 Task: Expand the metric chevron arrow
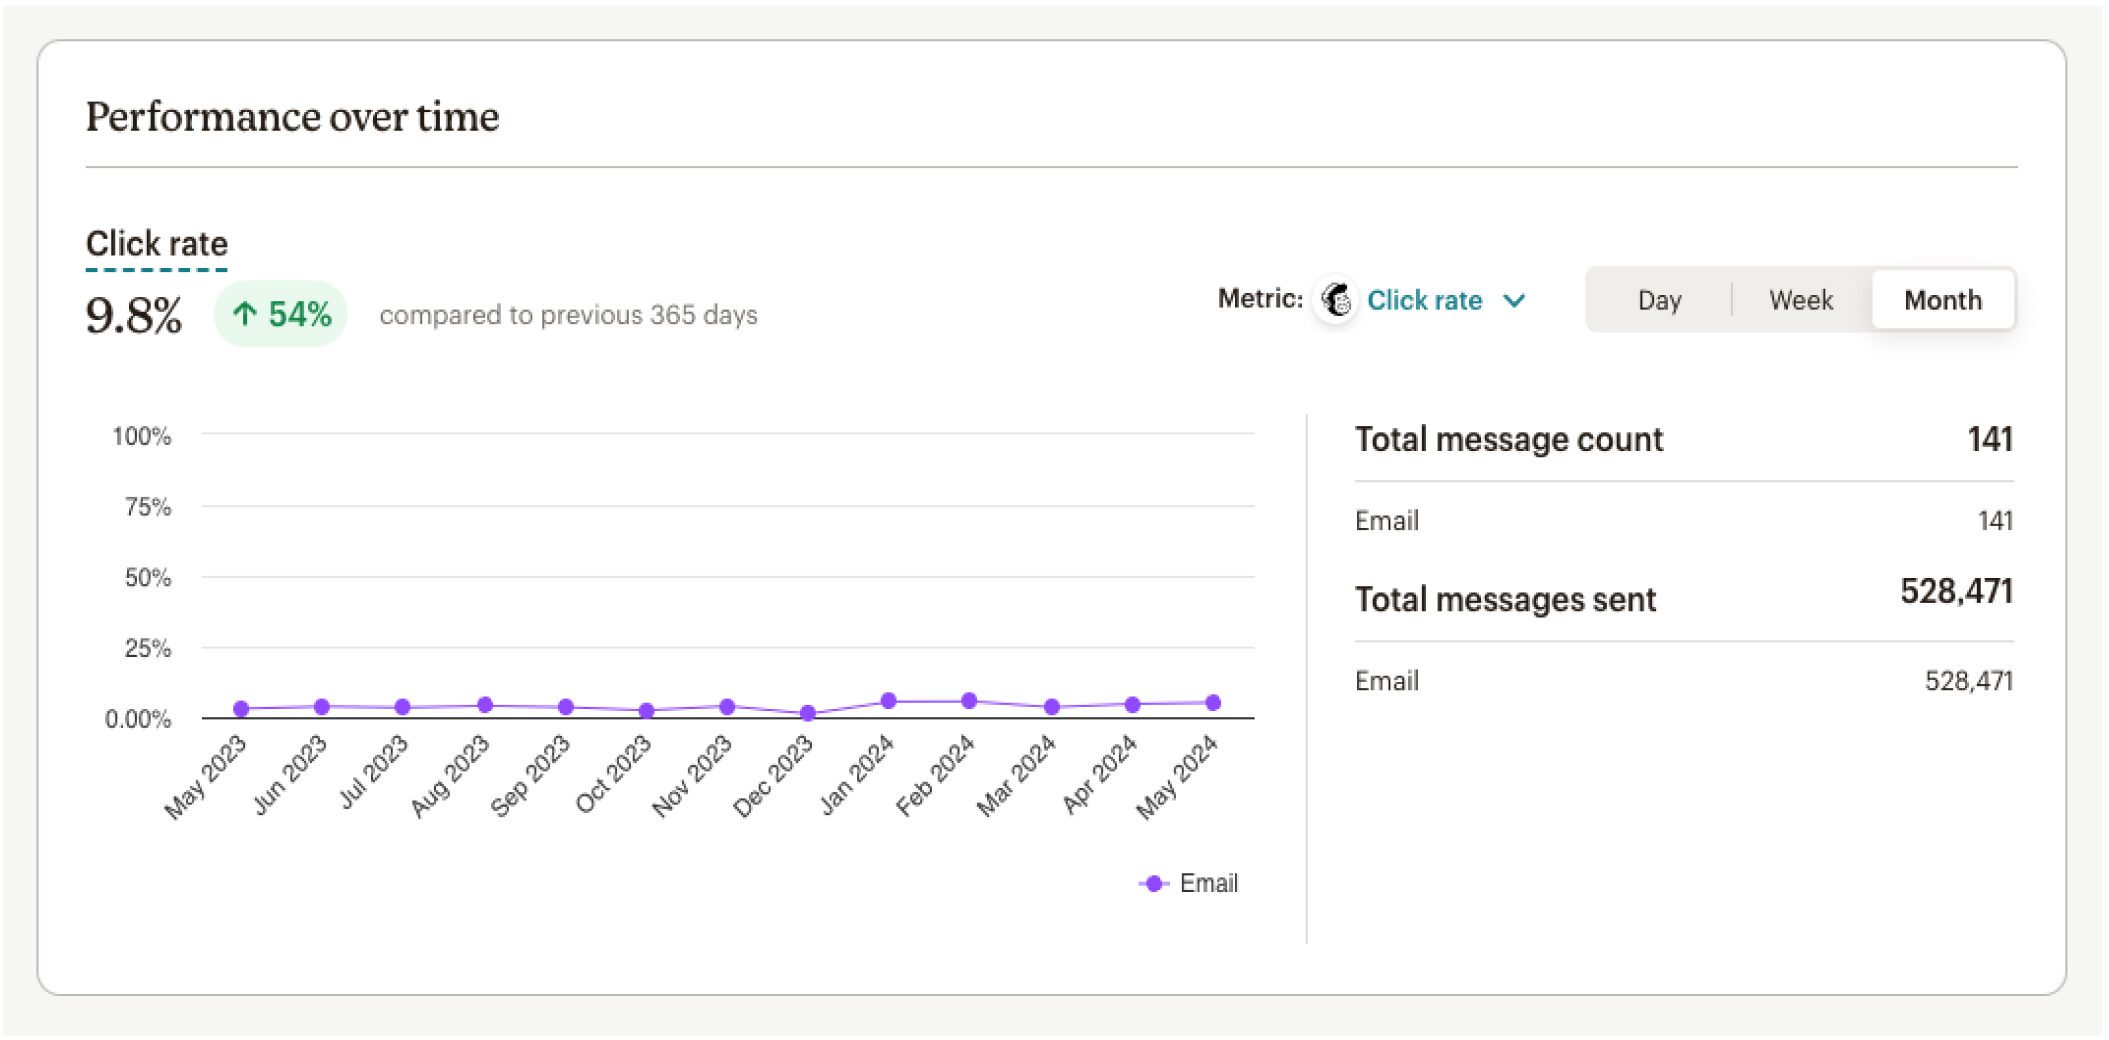[1515, 301]
